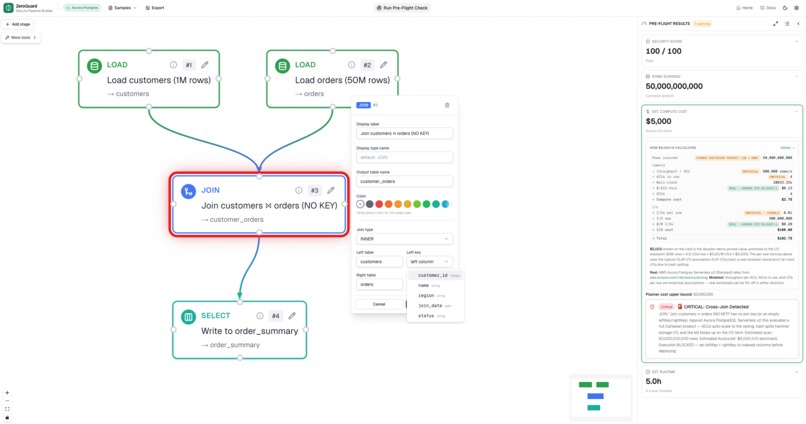Choose the red color swatch
The width and height of the screenshot is (806, 424).
click(x=379, y=204)
